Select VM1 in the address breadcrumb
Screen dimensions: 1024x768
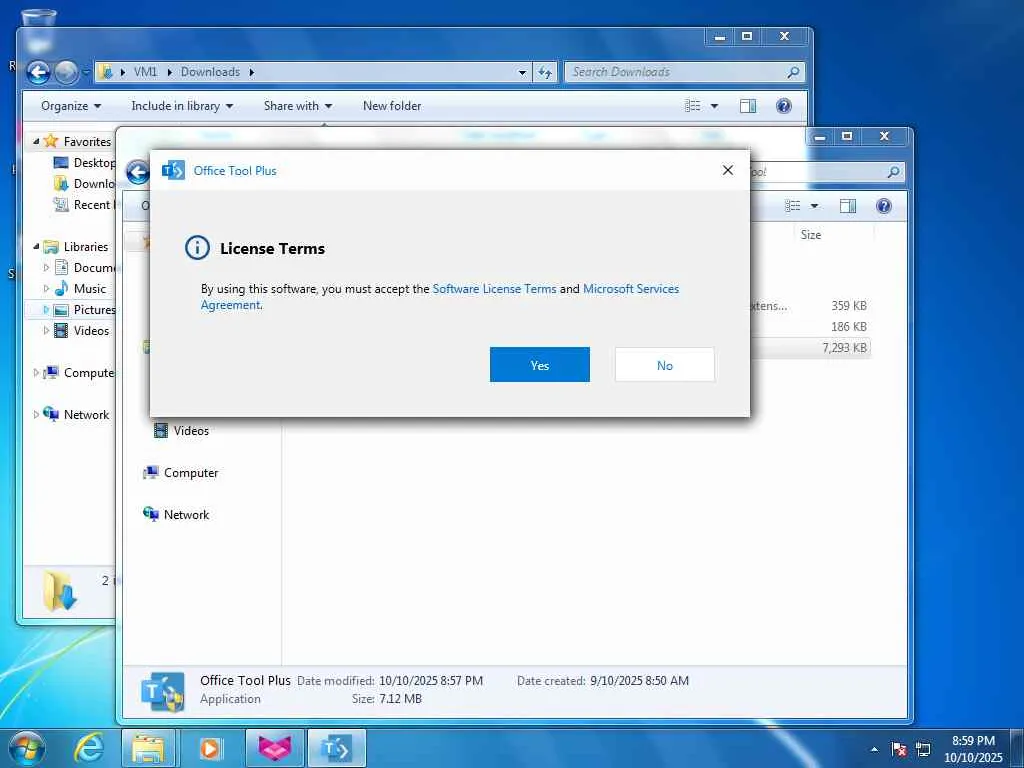click(x=146, y=72)
